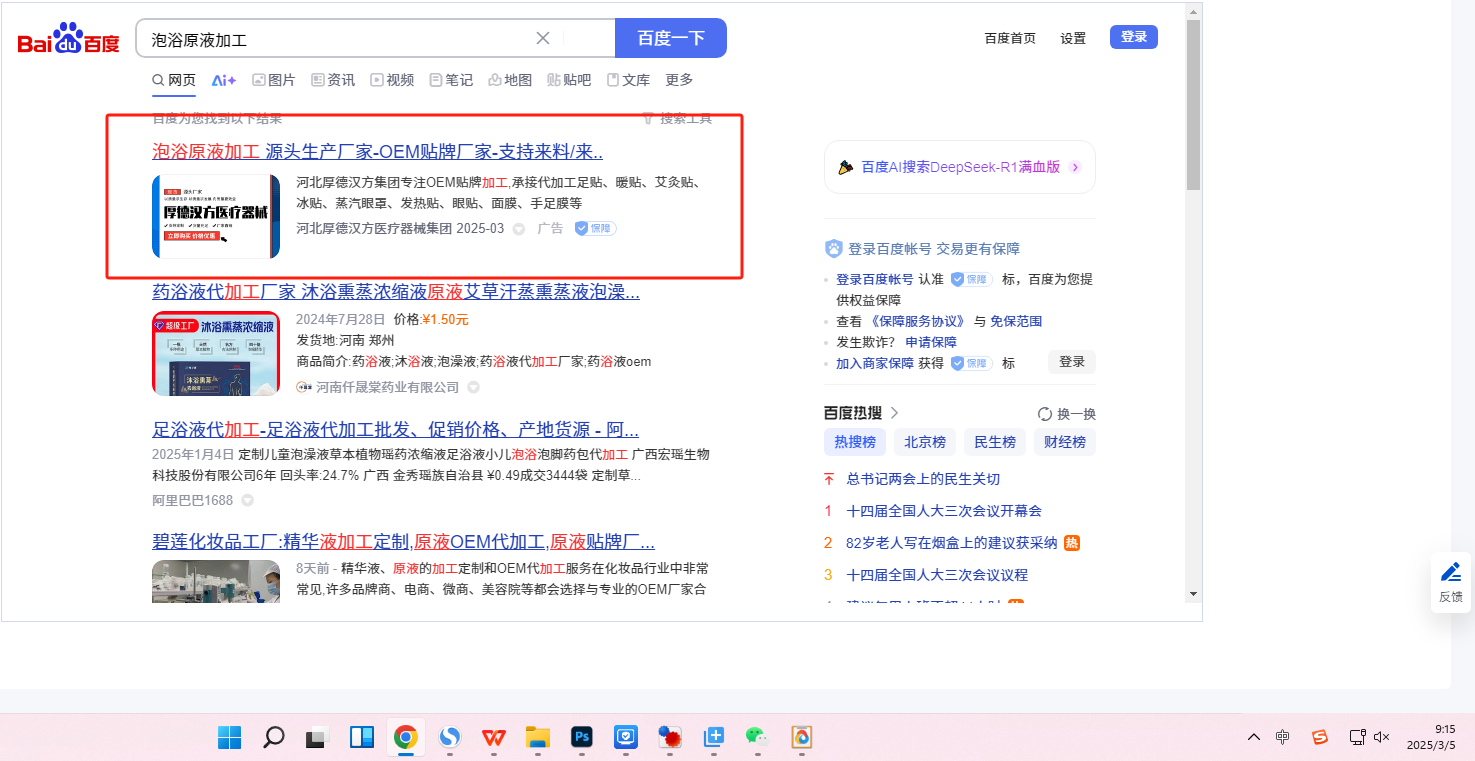Open WeChat from the taskbar
This screenshot has height=761, width=1475.
pos(756,738)
